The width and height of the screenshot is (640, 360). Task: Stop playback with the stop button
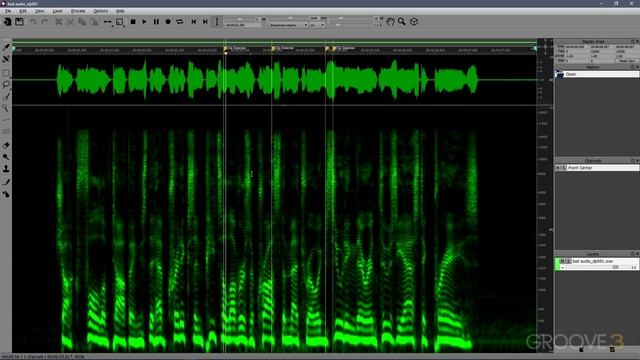tap(133, 22)
